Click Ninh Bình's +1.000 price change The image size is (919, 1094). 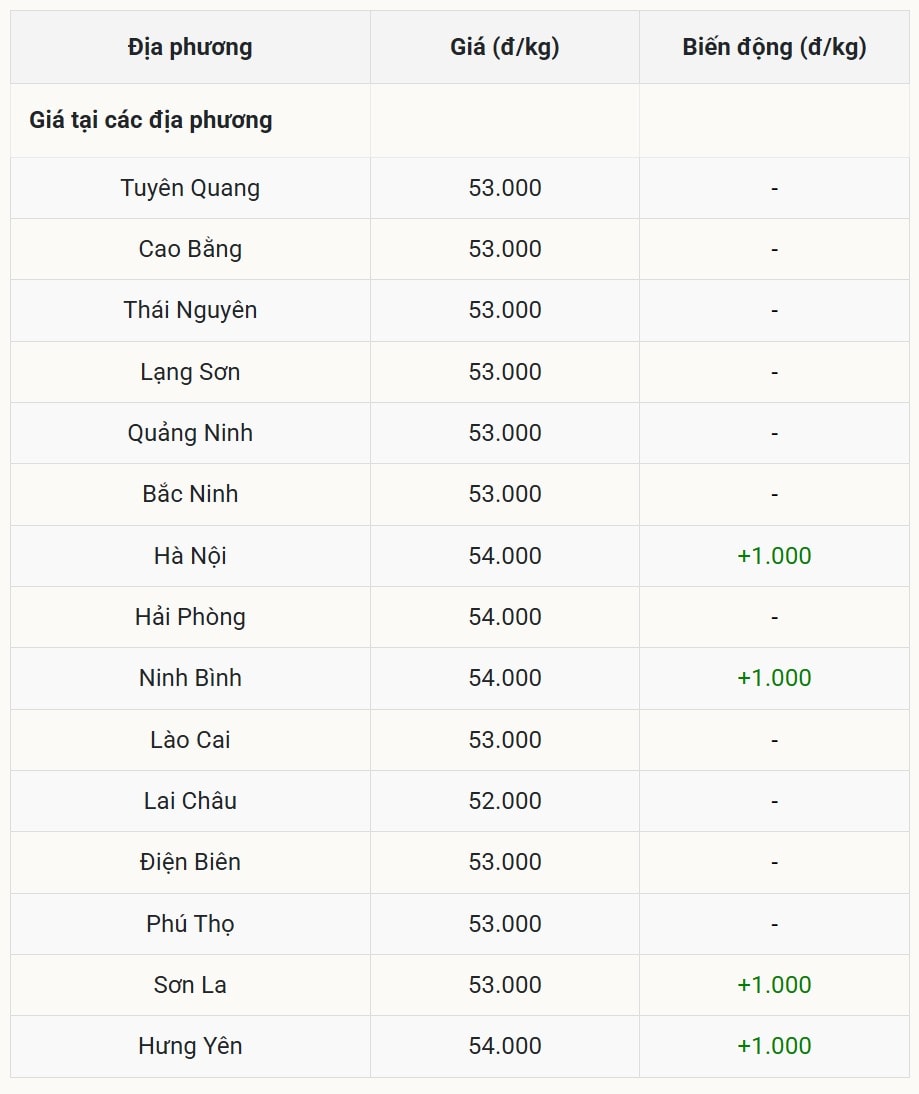click(774, 678)
